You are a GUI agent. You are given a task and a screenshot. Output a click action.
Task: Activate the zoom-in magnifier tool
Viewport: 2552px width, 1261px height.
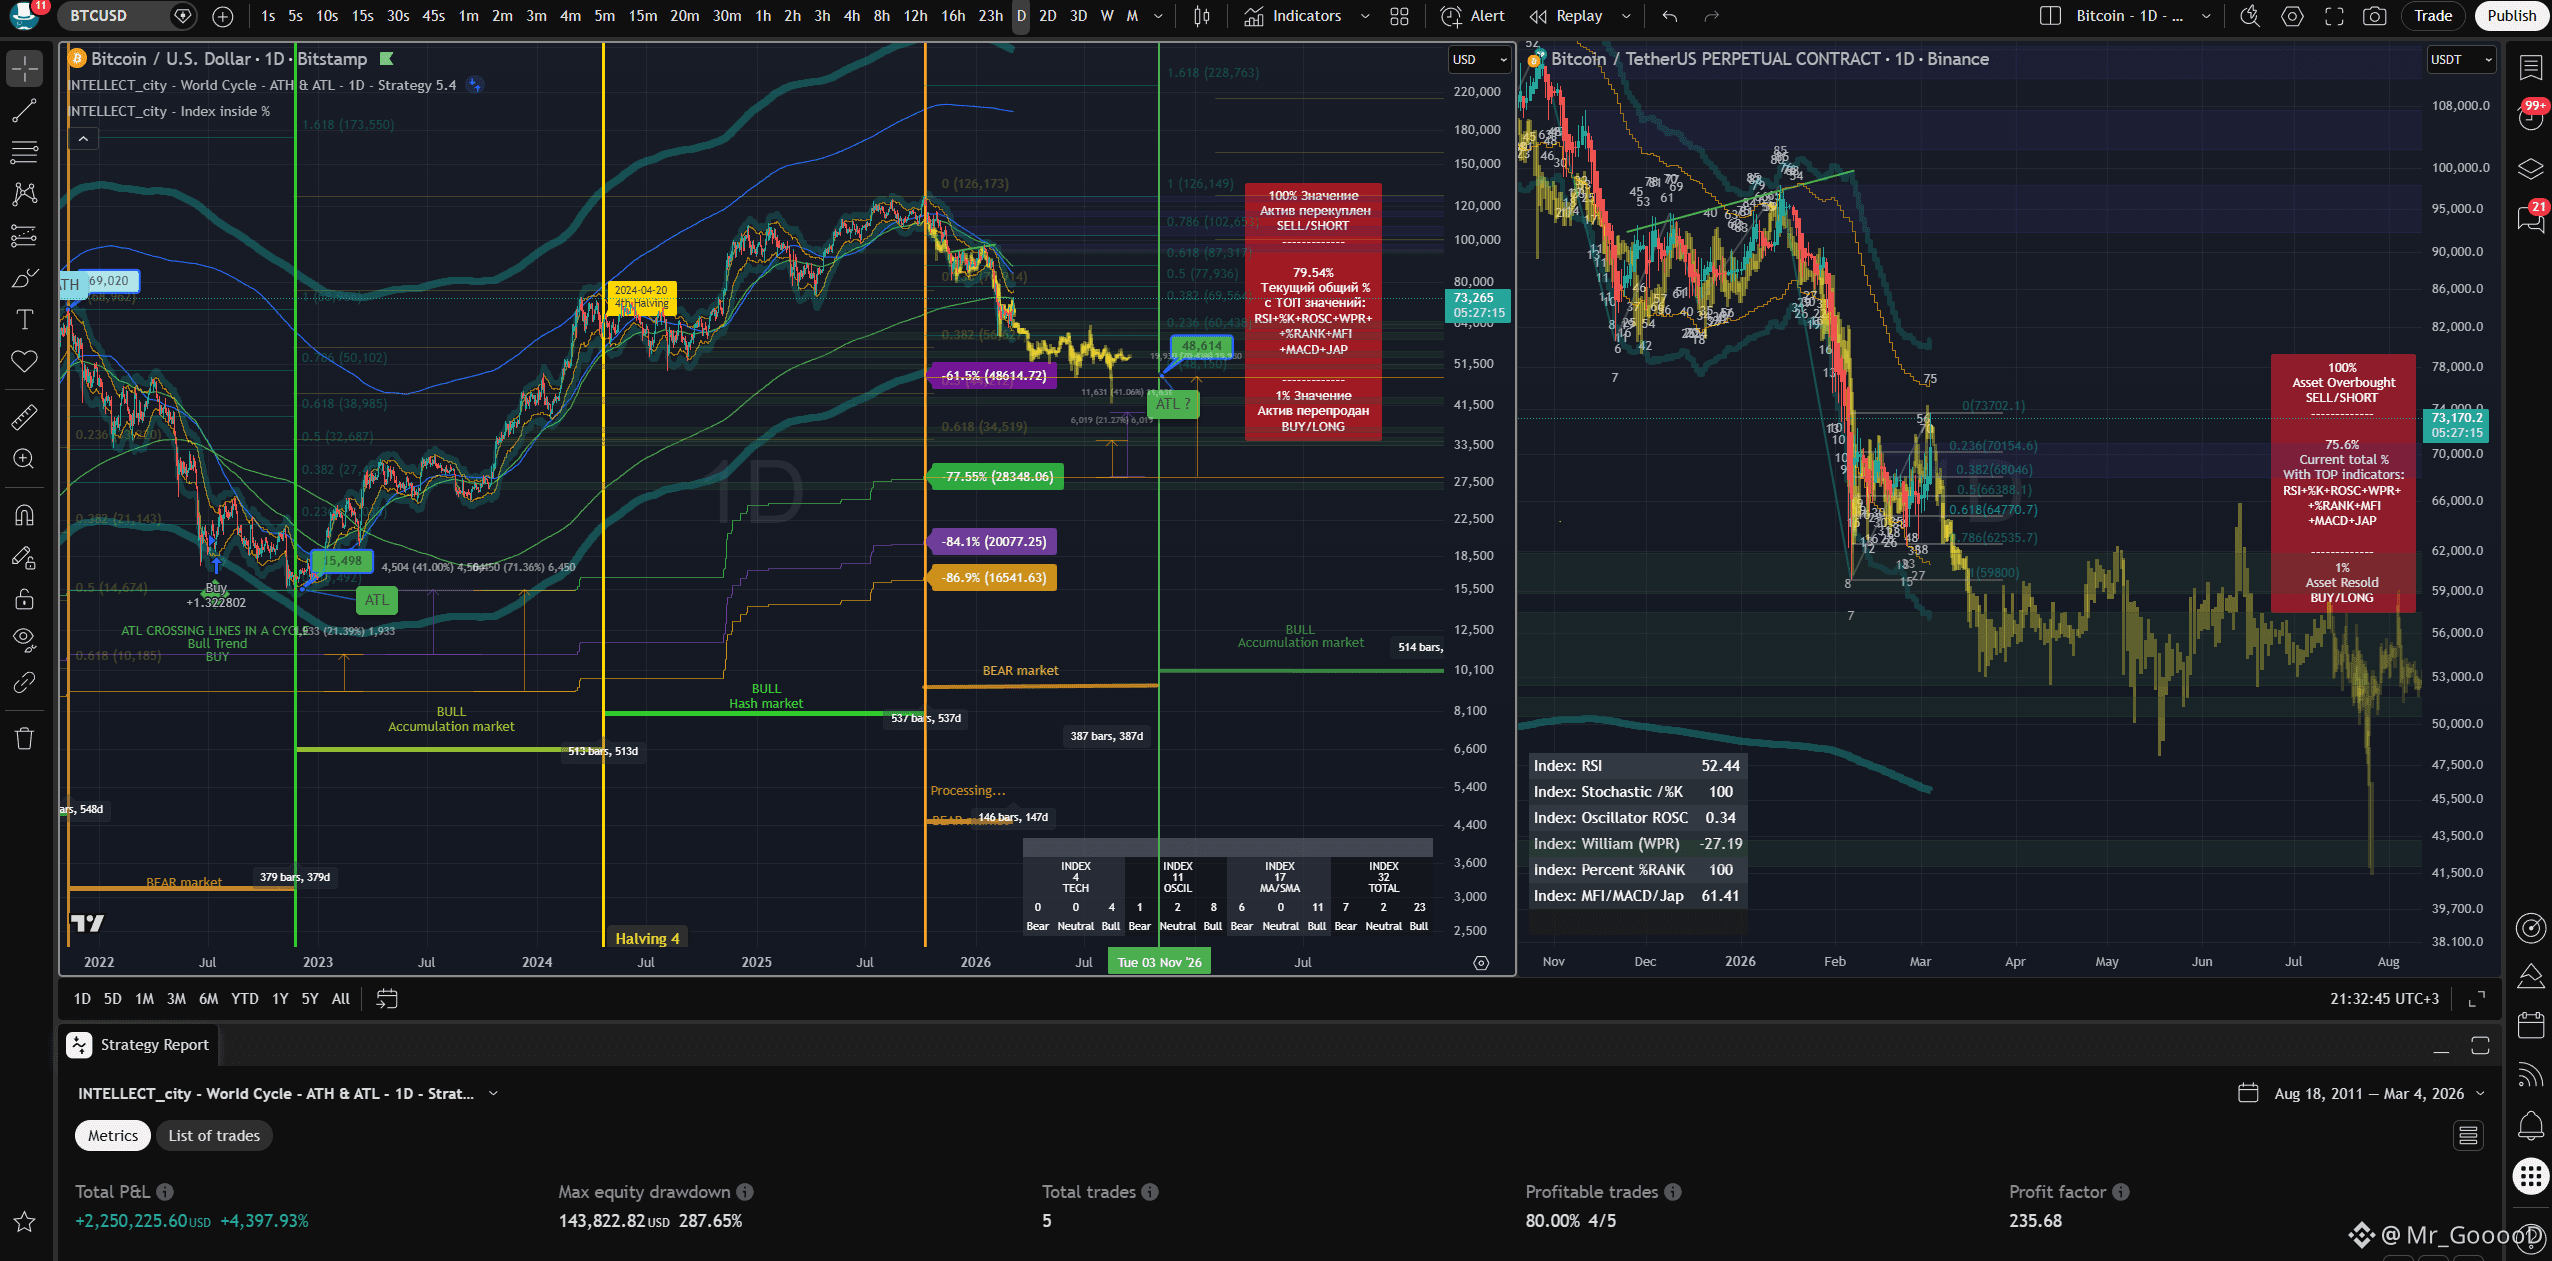[x=24, y=459]
